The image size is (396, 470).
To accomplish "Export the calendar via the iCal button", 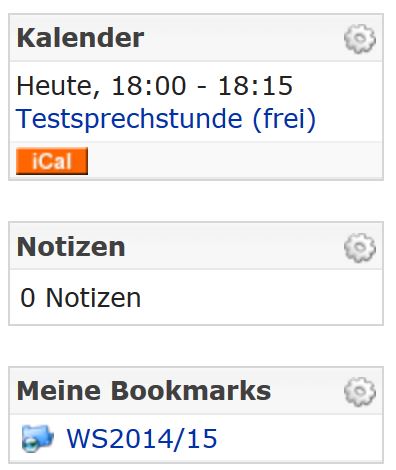I will point(52,161).
